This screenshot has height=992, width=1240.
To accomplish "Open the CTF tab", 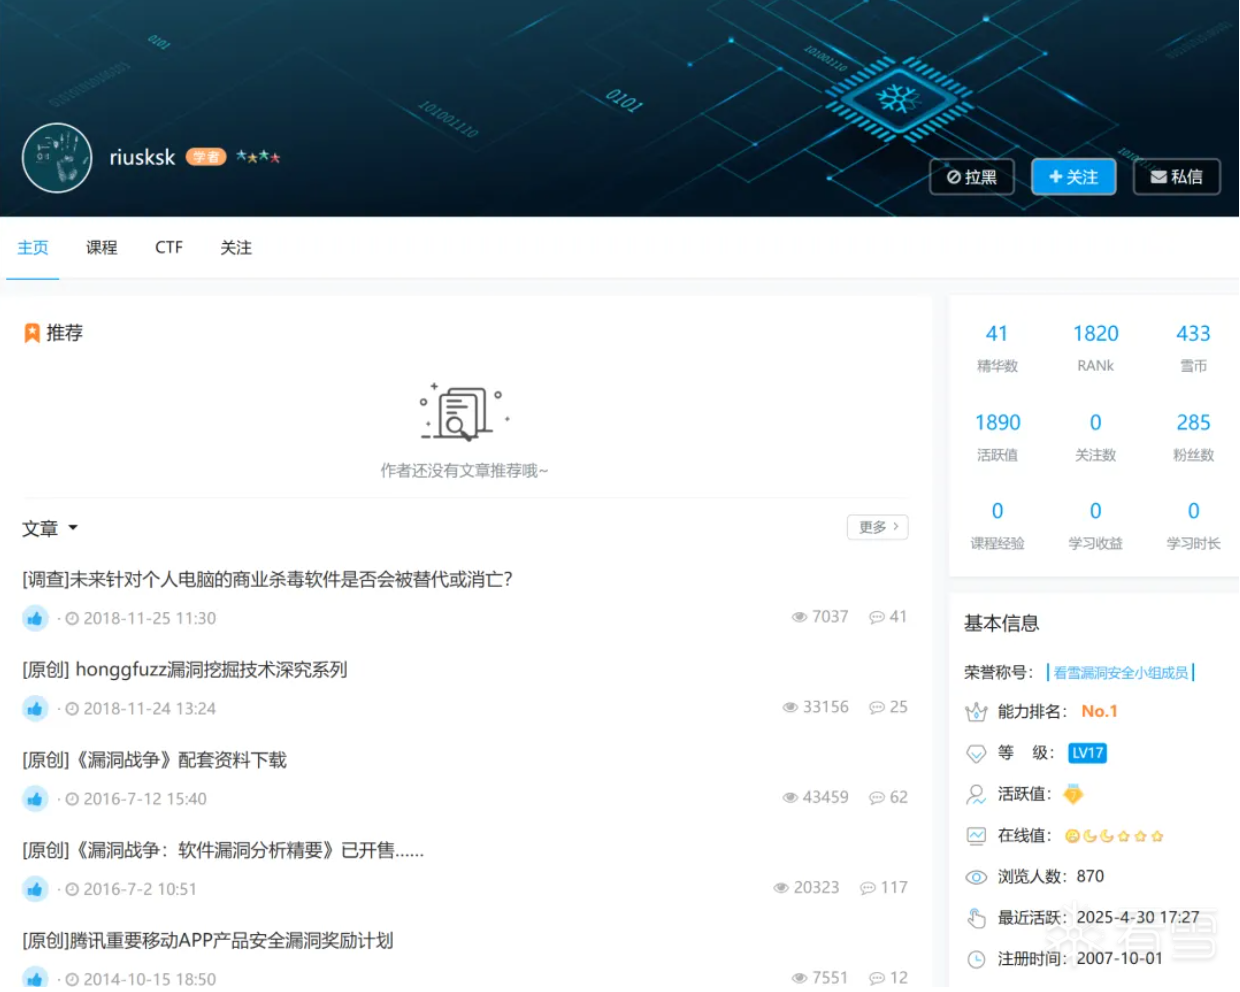I will pos(169,248).
